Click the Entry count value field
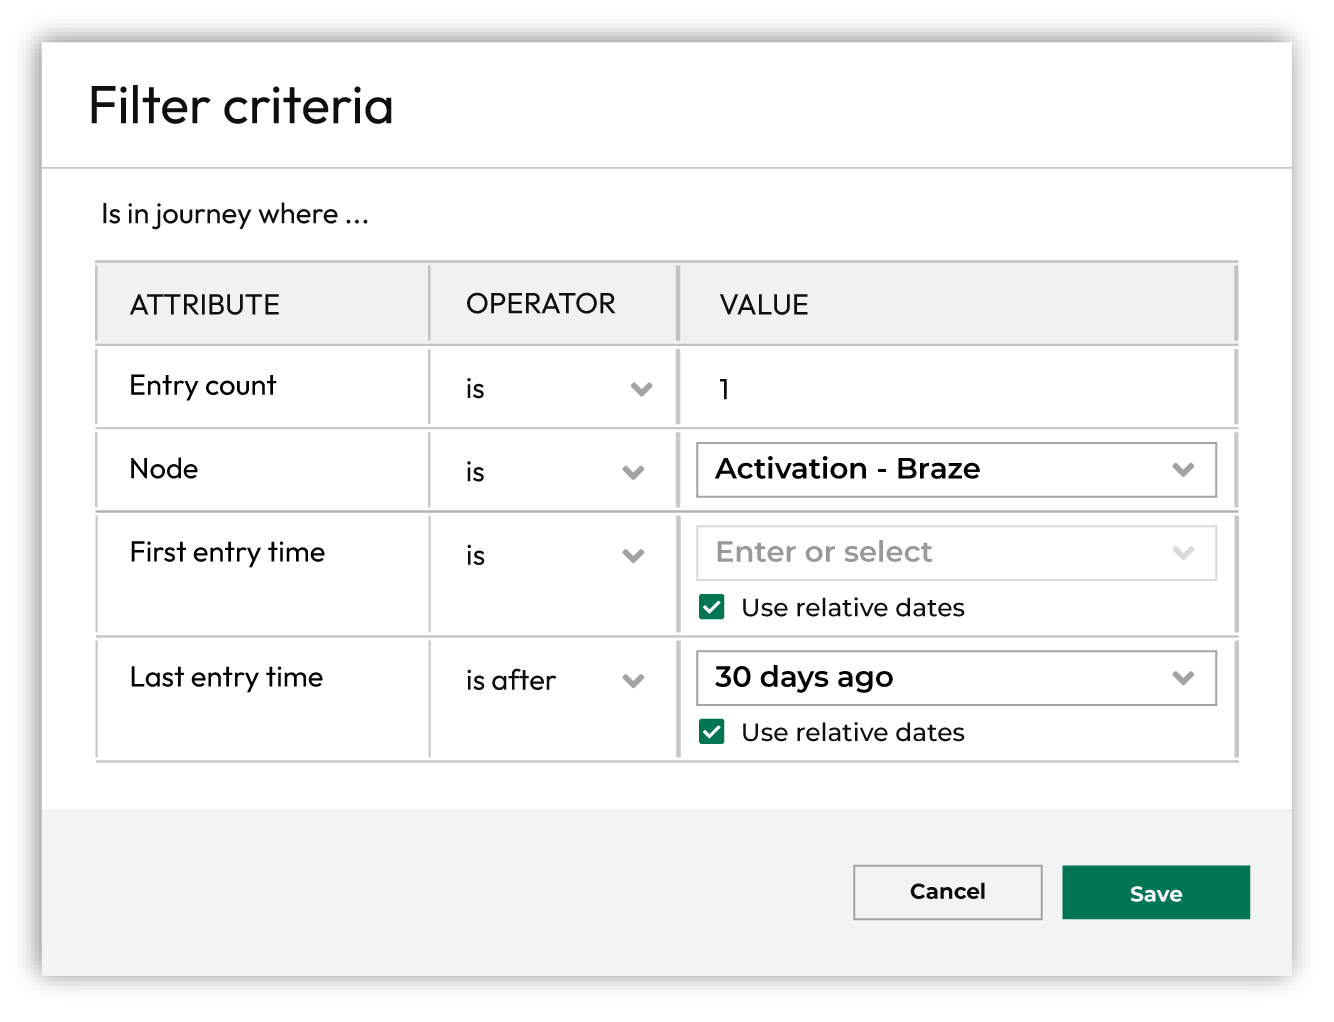1334x1022 pixels. [957, 388]
